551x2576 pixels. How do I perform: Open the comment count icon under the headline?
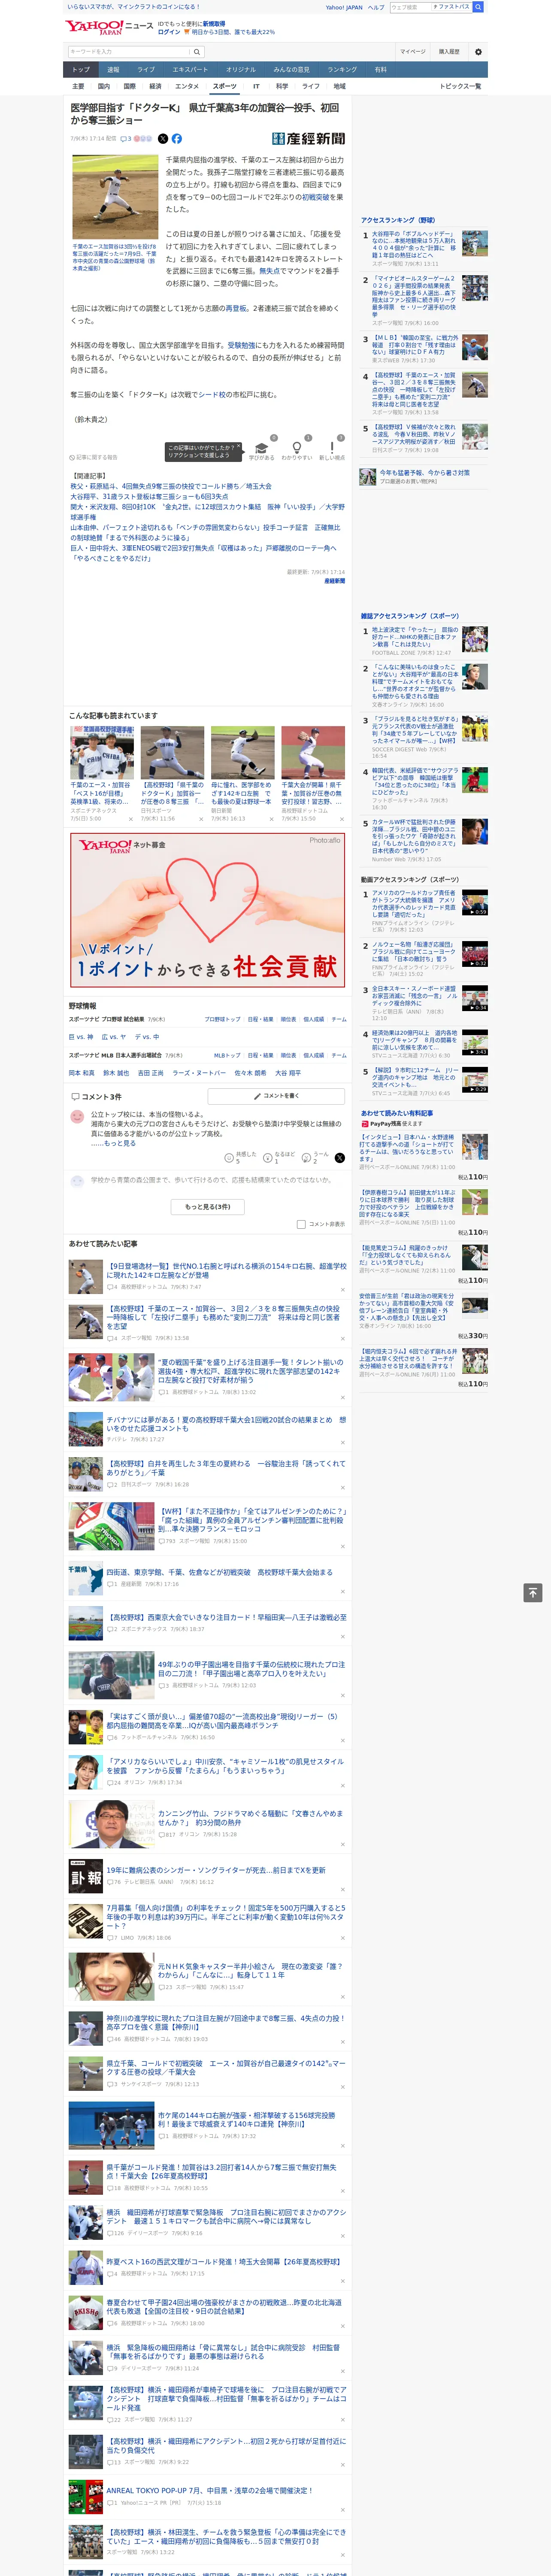pos(126,139)
